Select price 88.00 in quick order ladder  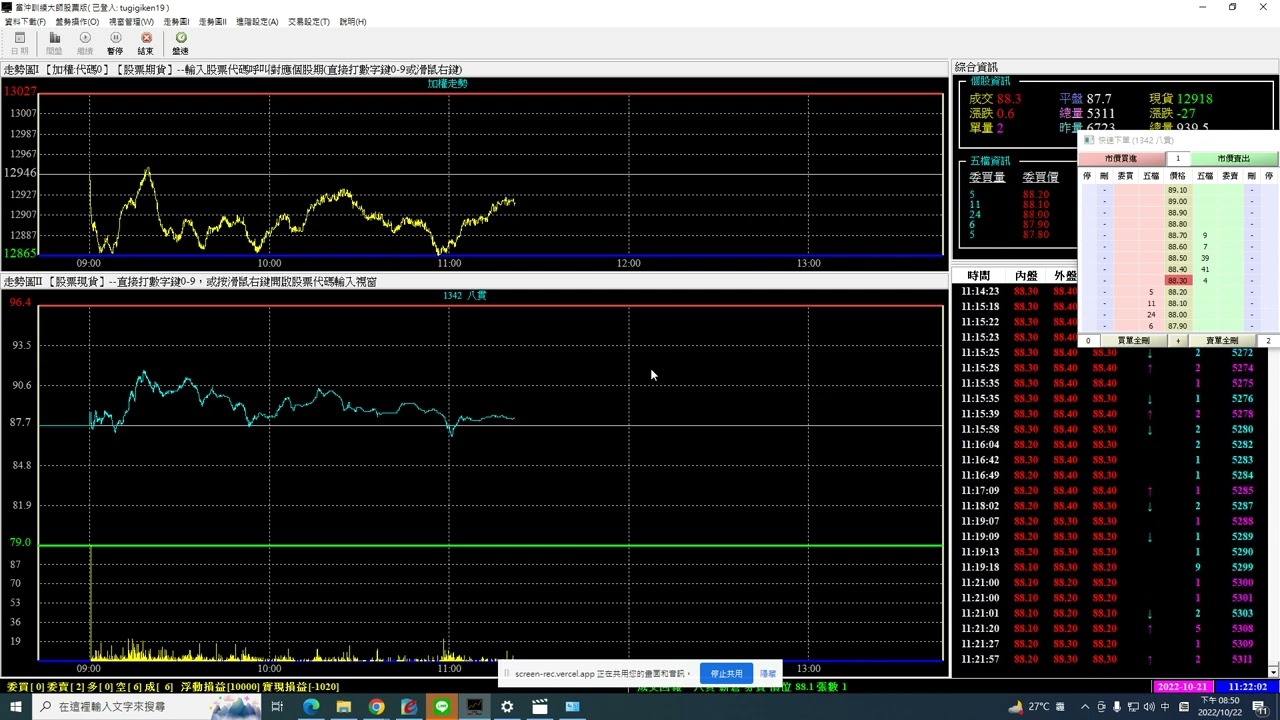click(x=1178, y=315)
